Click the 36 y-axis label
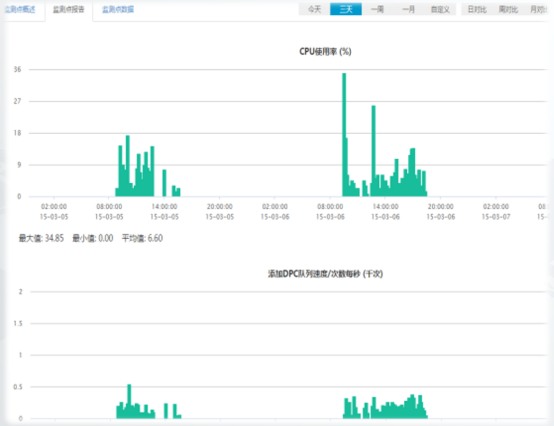 [18, 69]
